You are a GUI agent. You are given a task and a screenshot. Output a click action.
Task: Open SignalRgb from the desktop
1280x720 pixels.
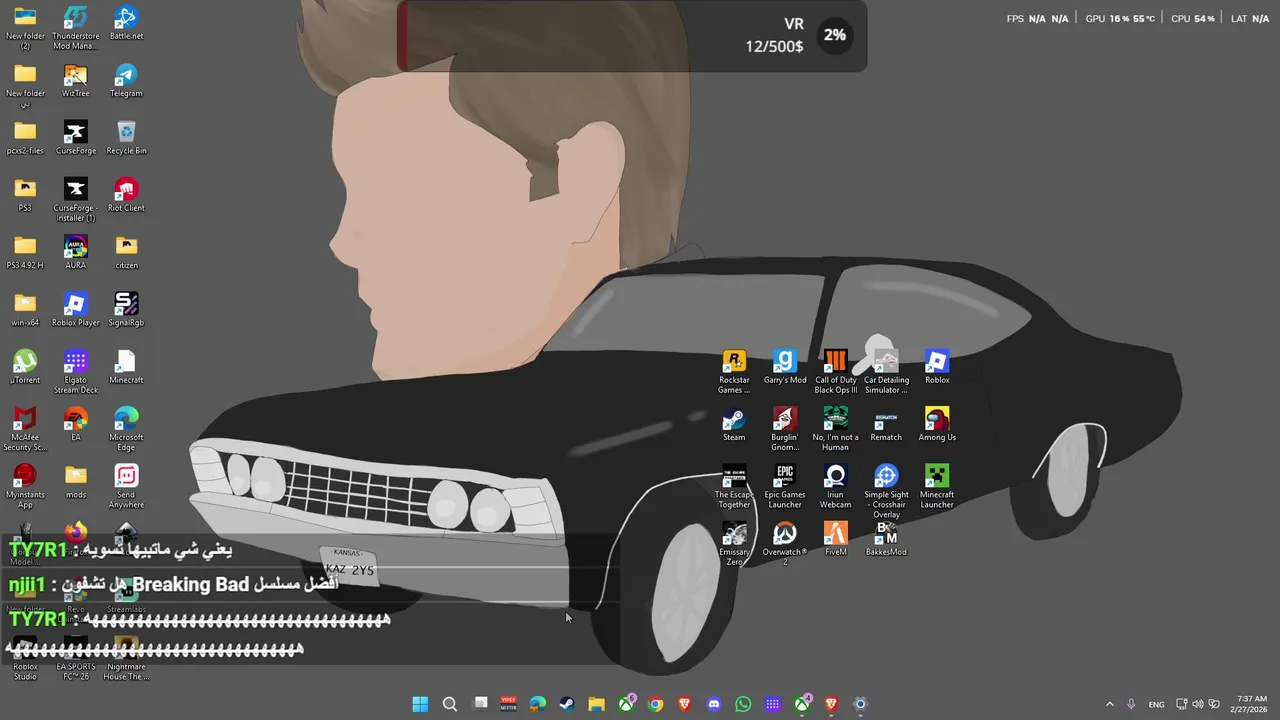[x=126, y=310]
